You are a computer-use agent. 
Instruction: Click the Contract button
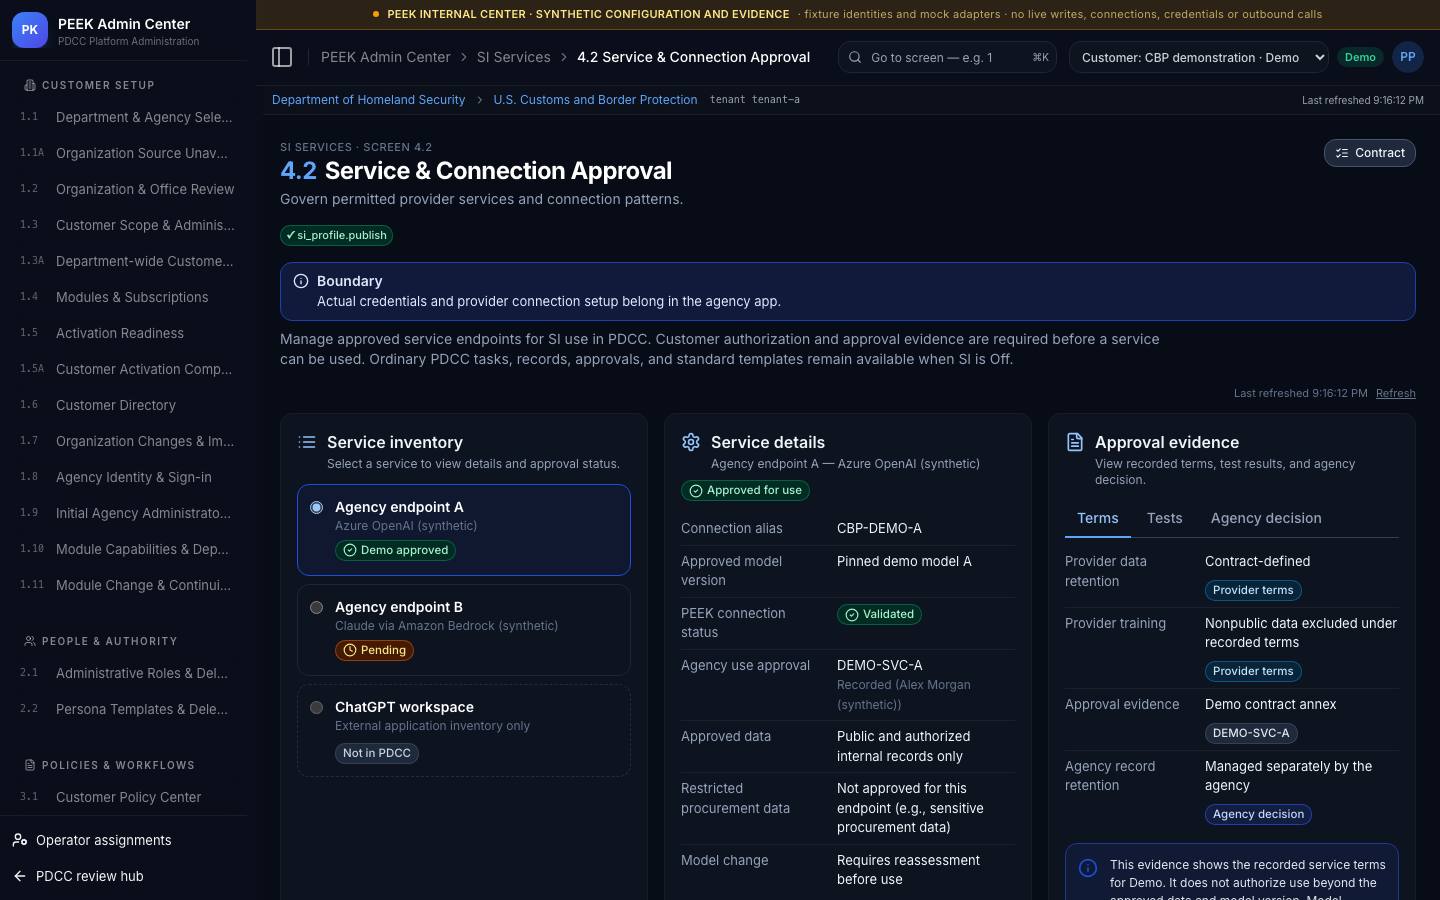pyautogui.click(x=1370, y=153)
